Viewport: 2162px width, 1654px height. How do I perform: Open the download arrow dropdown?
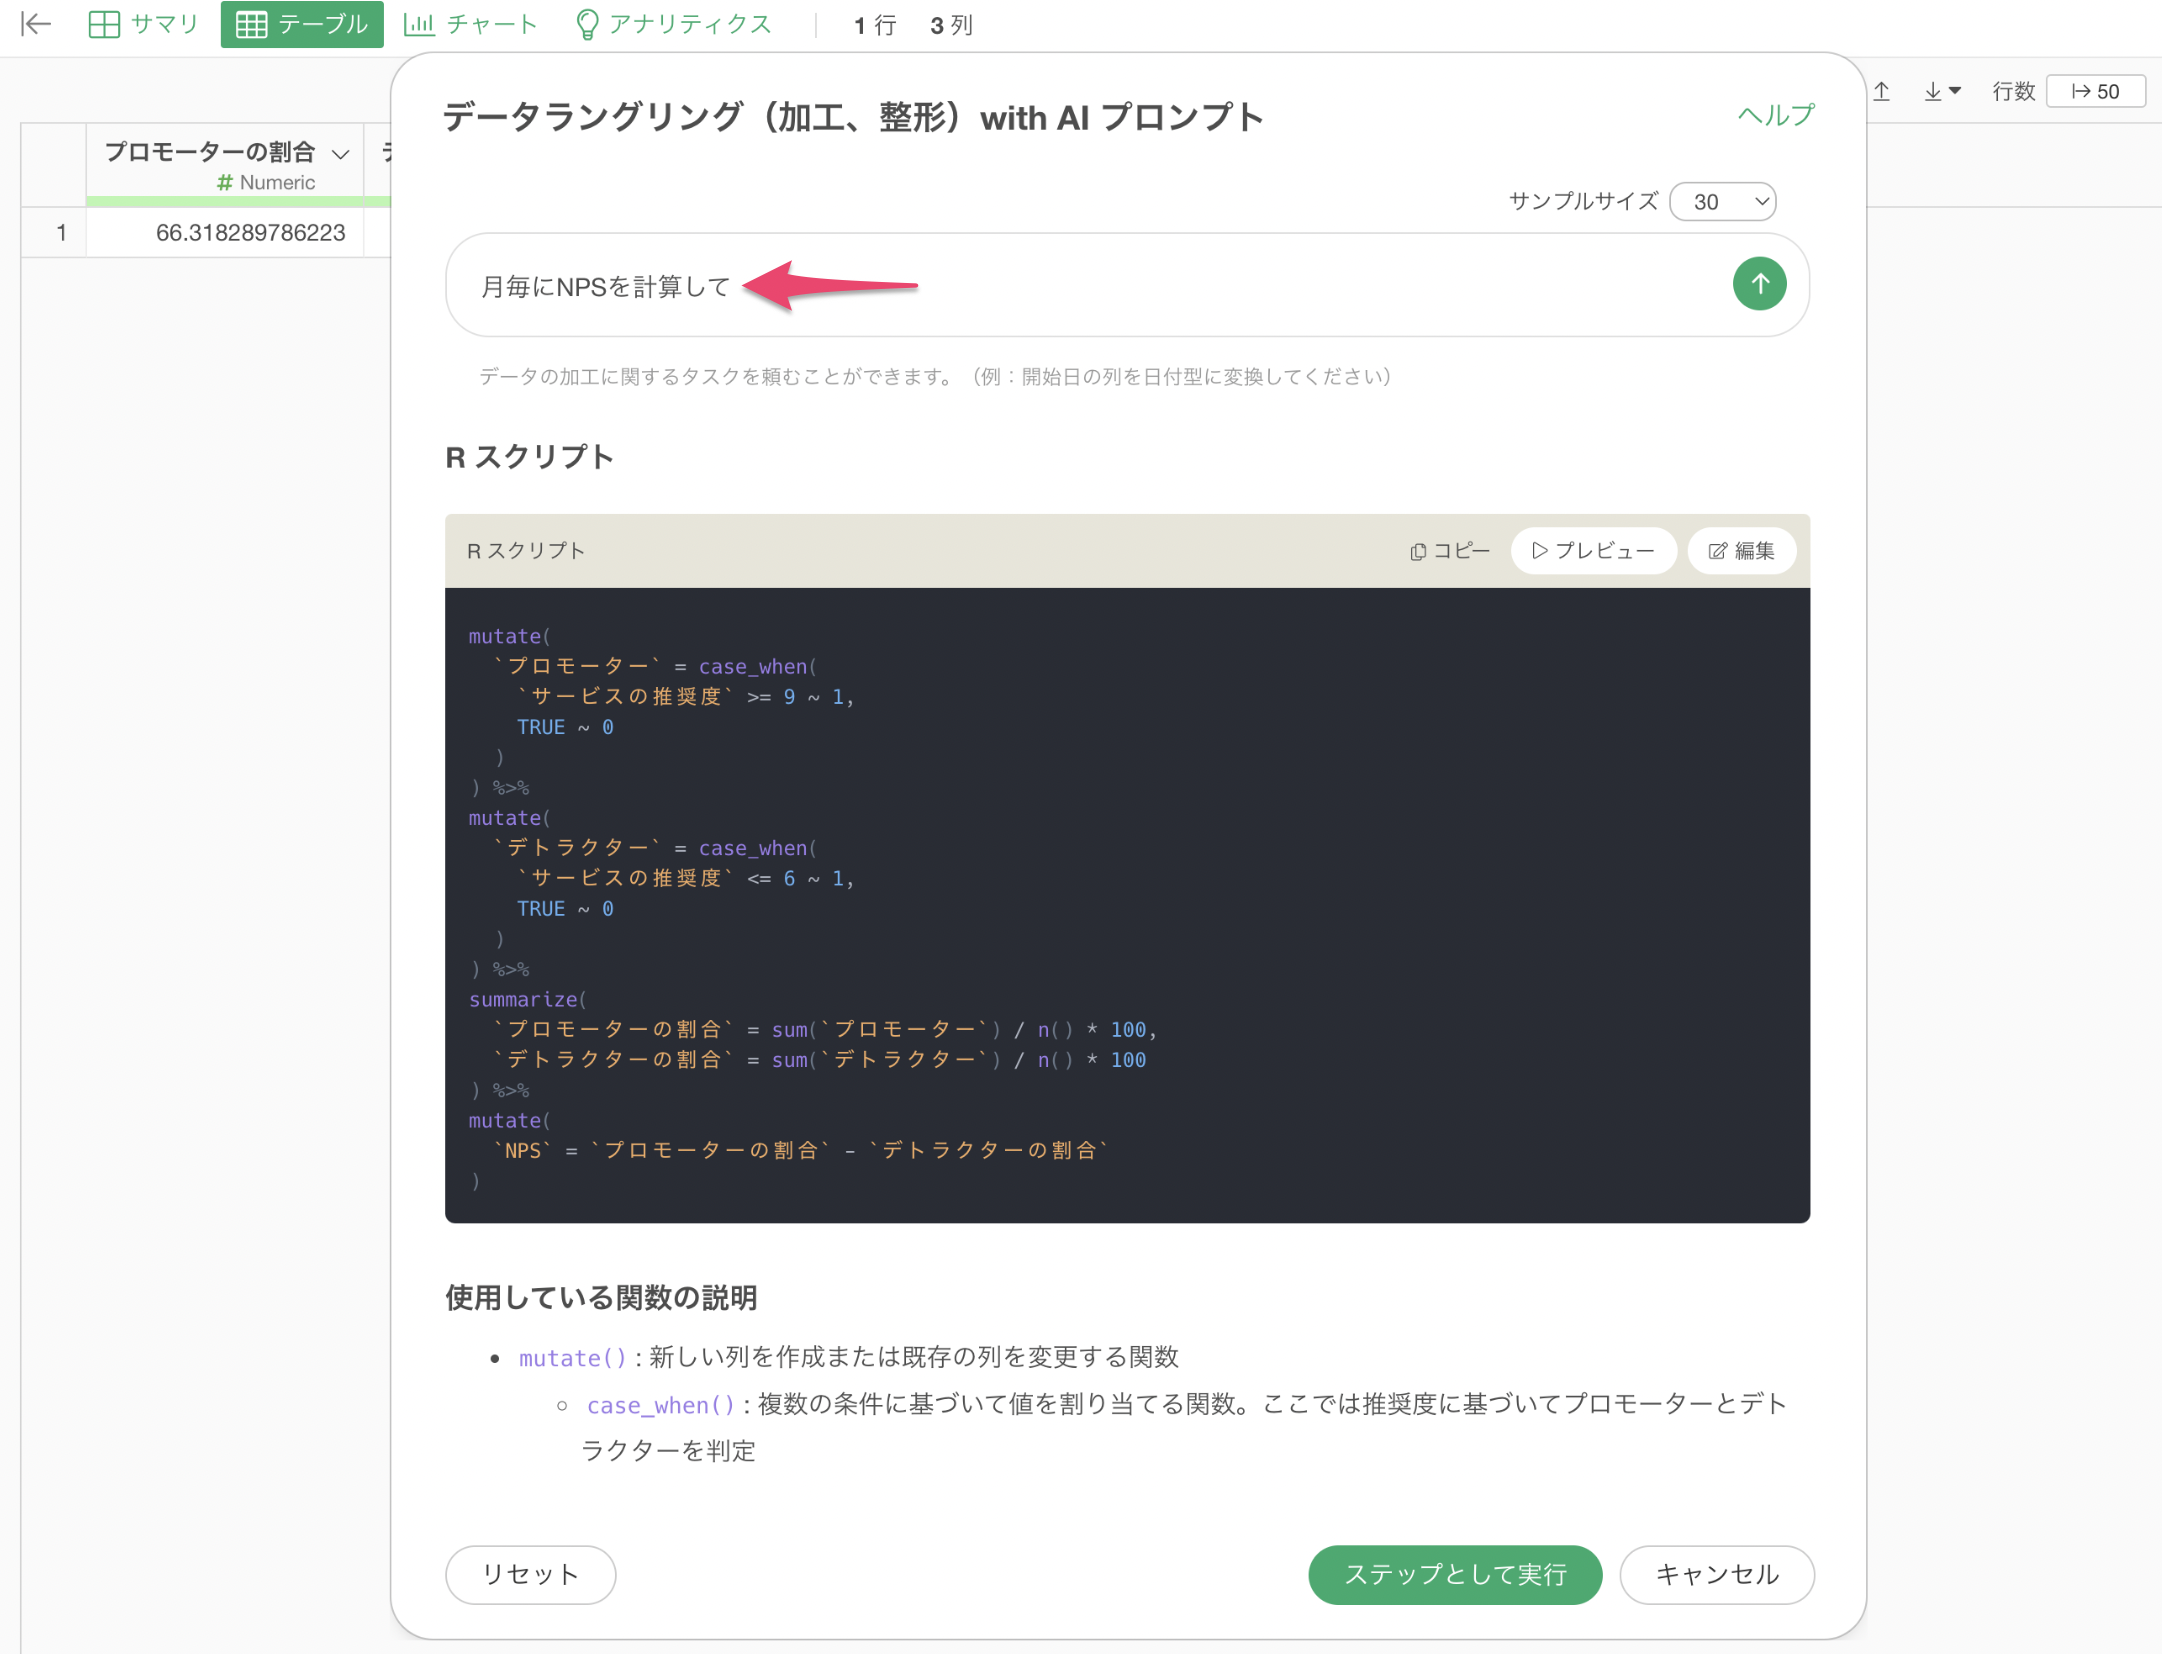1942,92
